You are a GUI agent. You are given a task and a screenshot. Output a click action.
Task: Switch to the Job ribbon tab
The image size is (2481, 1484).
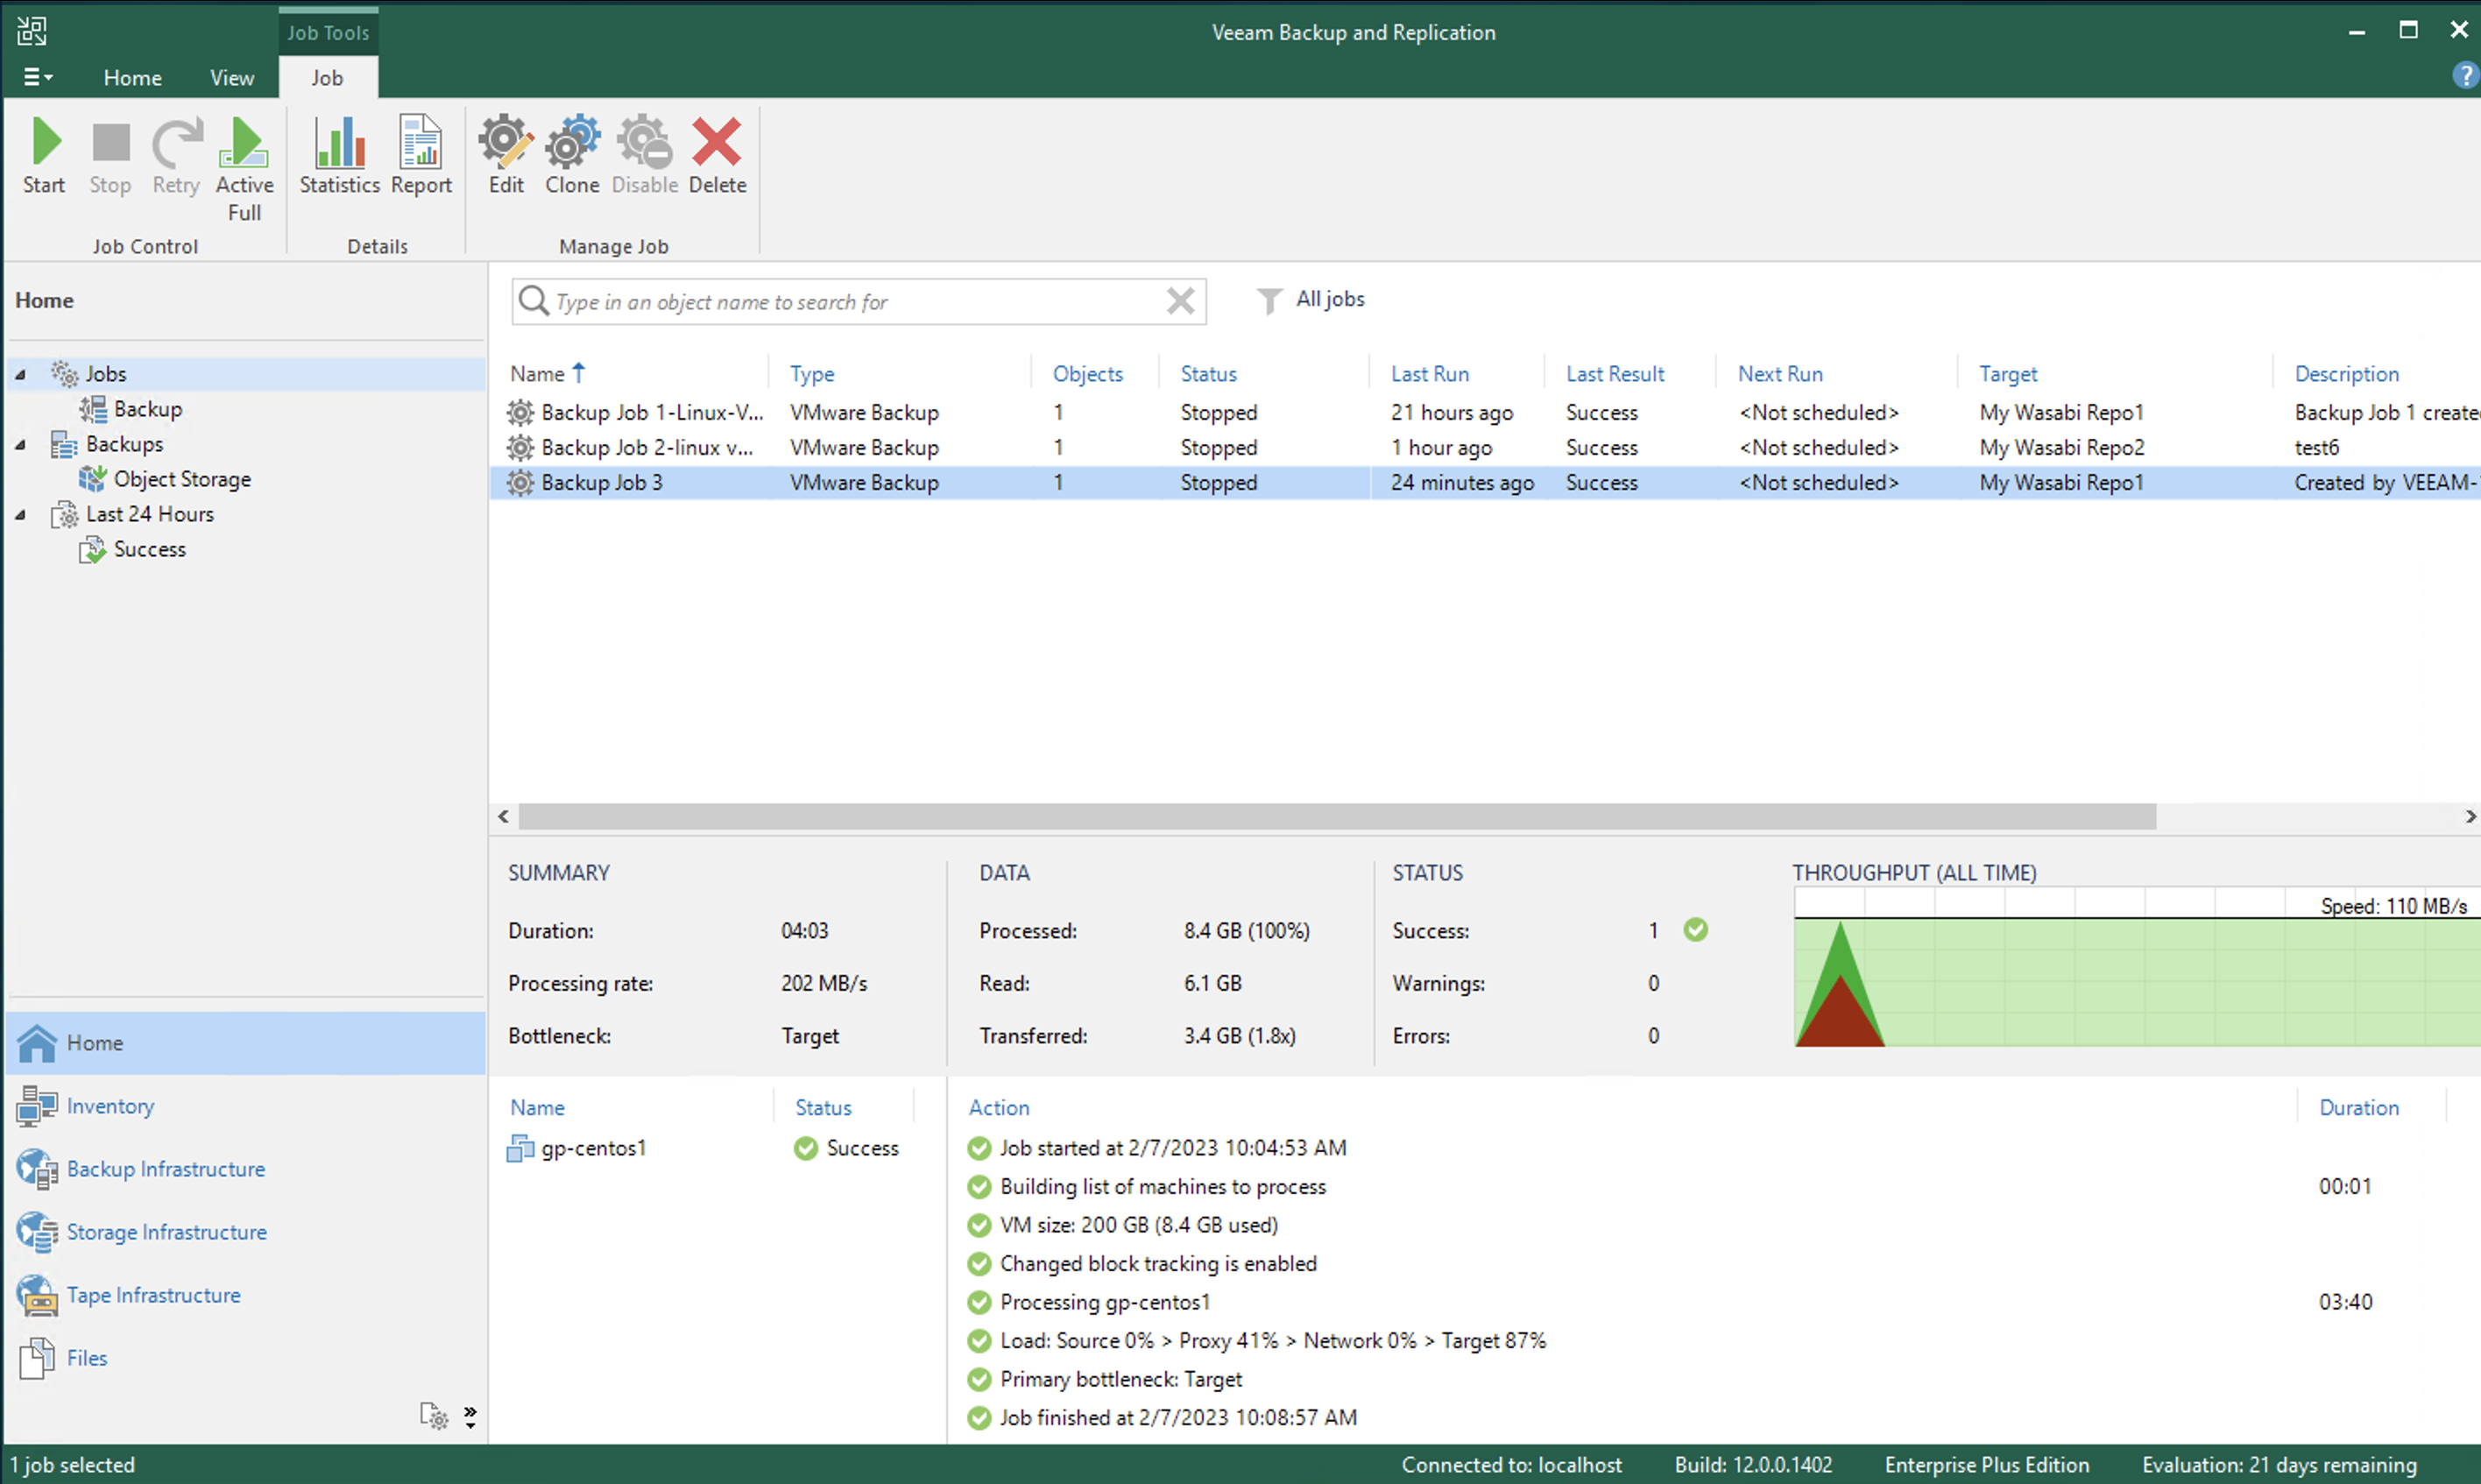(327, 78)
